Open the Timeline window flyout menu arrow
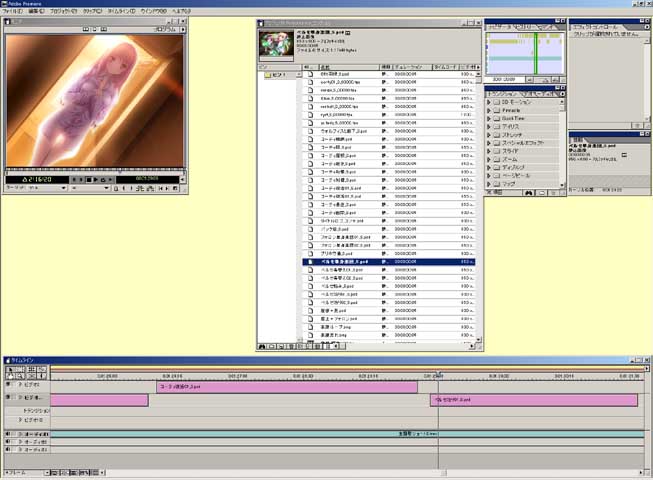 coord(647,369)
